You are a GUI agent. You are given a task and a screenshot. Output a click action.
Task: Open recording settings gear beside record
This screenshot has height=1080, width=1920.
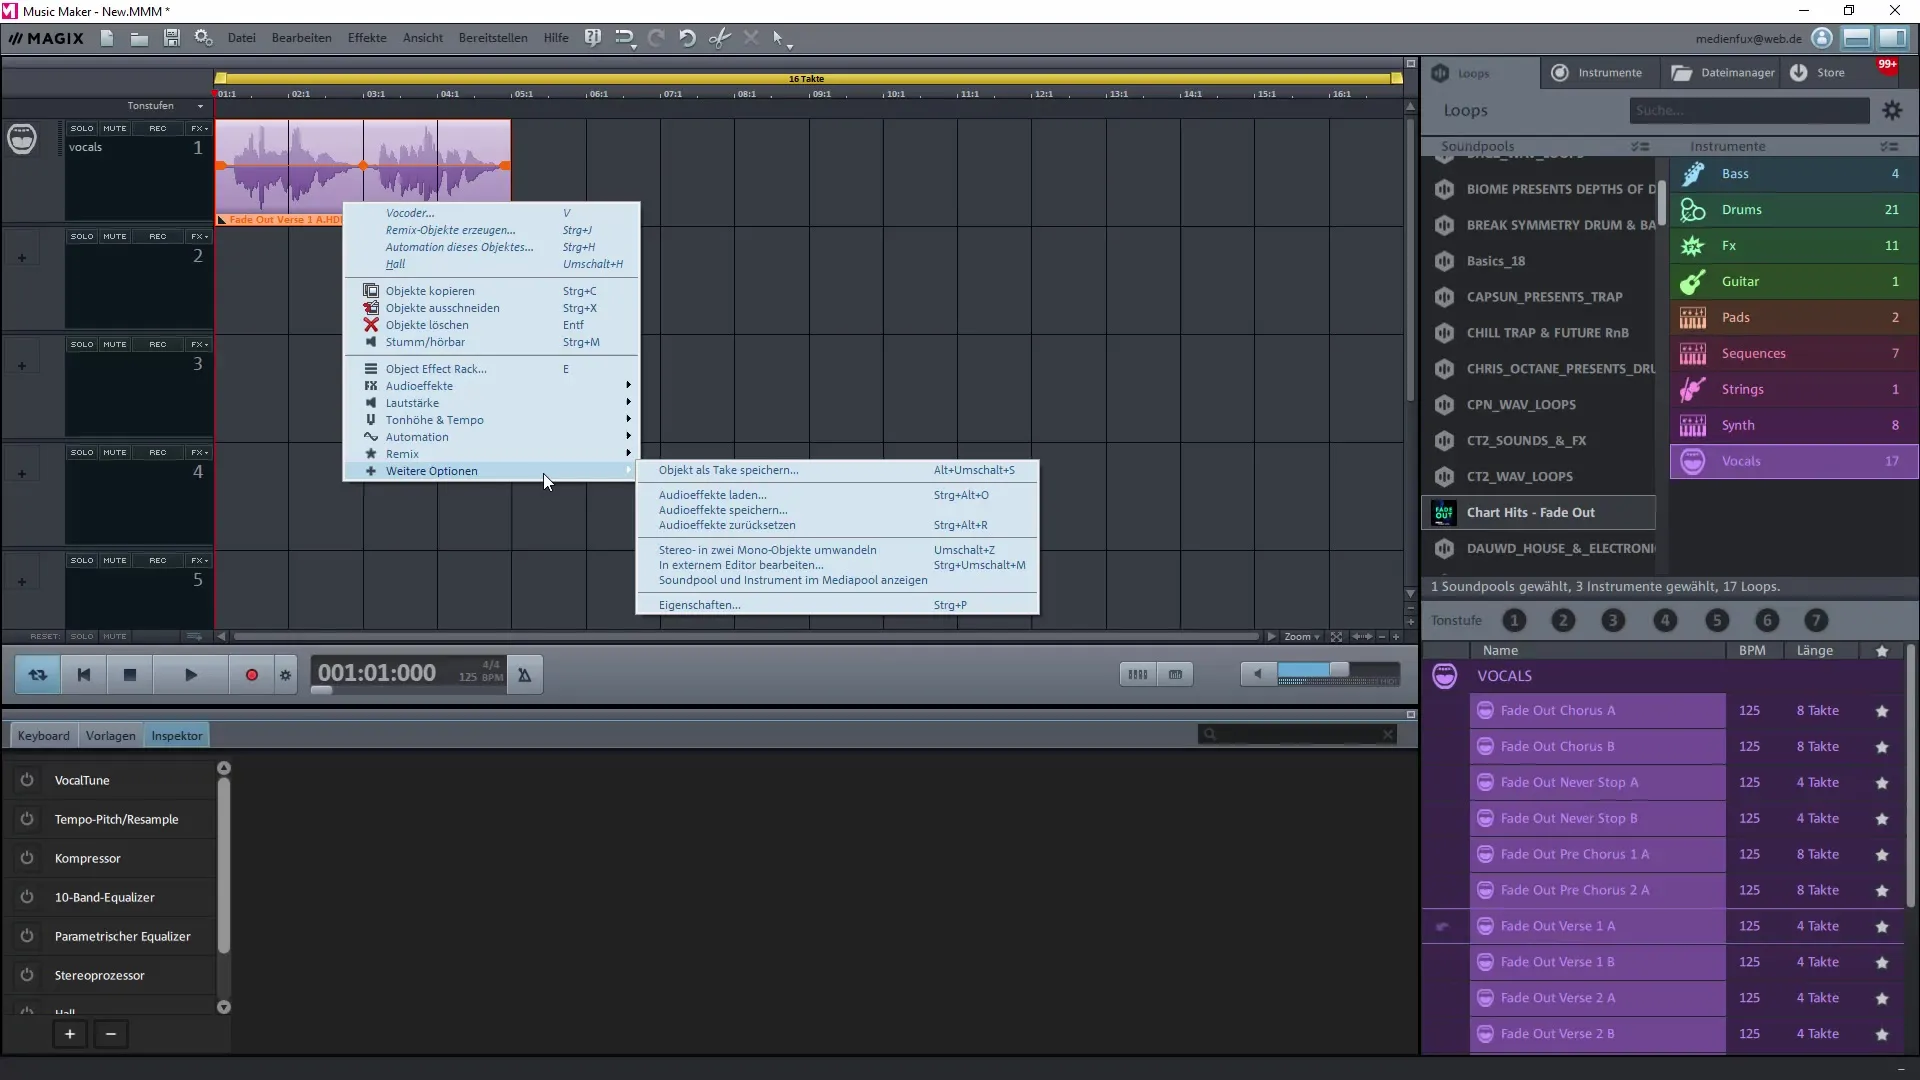tap(286, 675)
